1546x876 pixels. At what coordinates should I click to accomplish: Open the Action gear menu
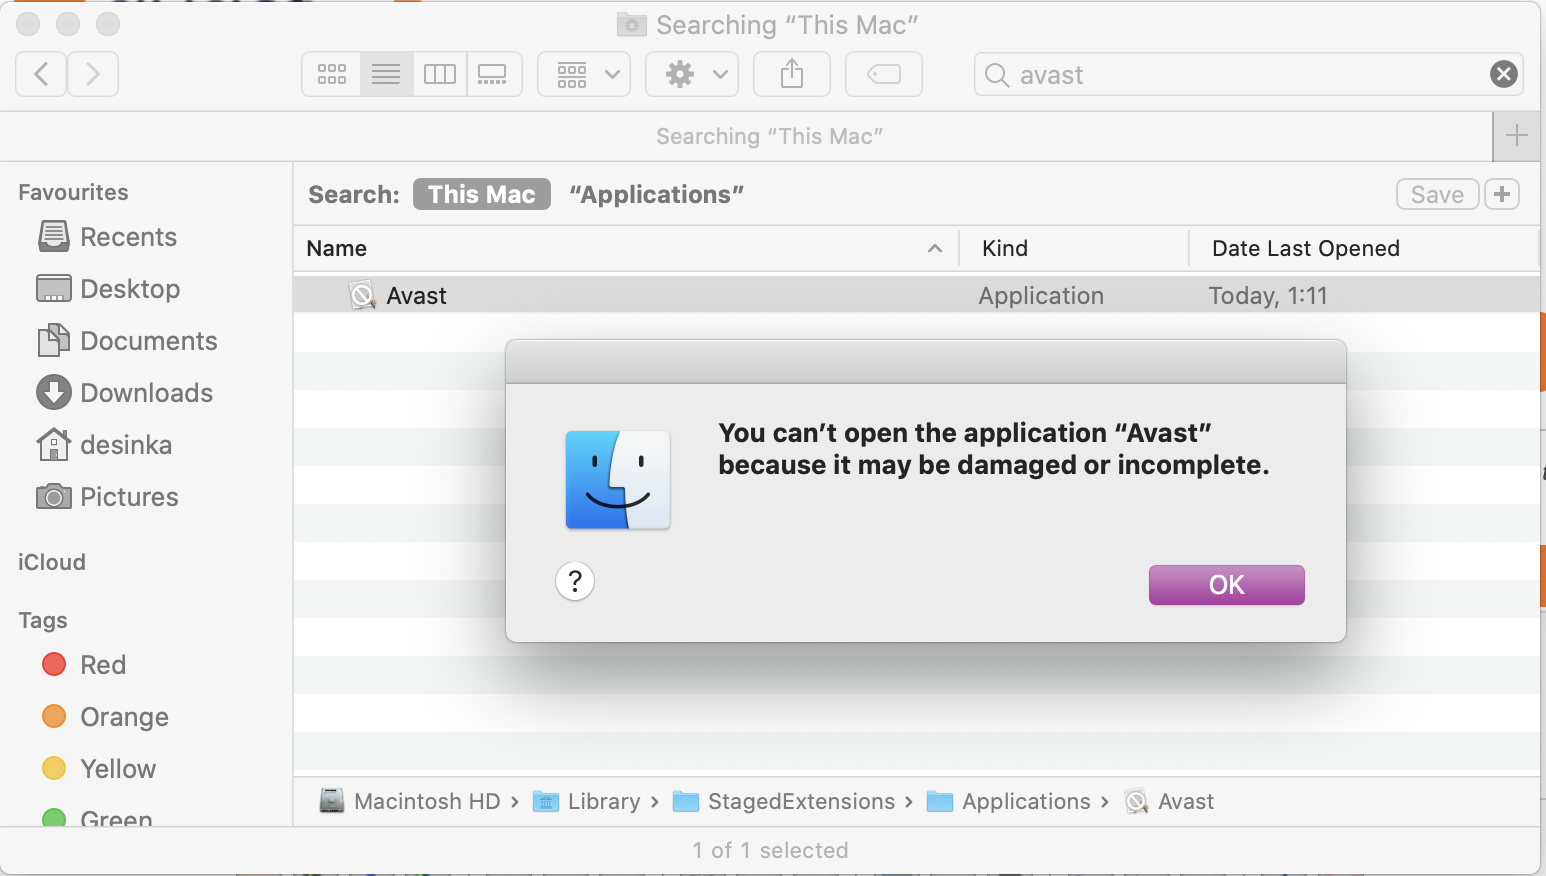point(691,73)
